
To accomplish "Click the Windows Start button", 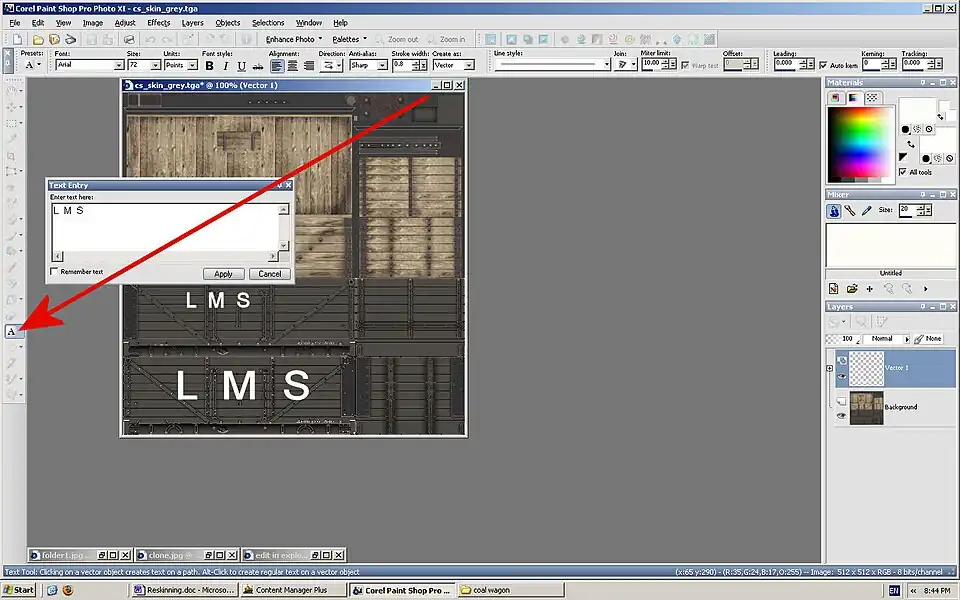I will pos(19,590).
